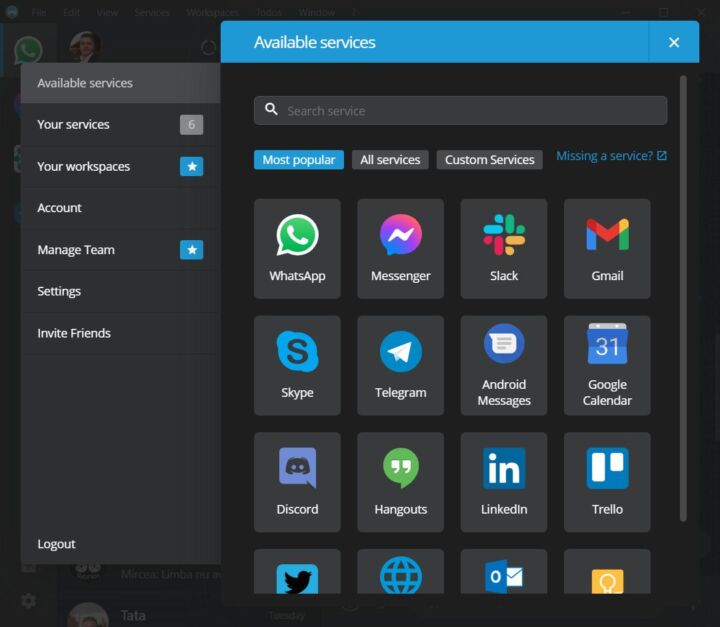
Task: Choose the globe website service tile
Action: pyautogui.click(x=400, y=571)
